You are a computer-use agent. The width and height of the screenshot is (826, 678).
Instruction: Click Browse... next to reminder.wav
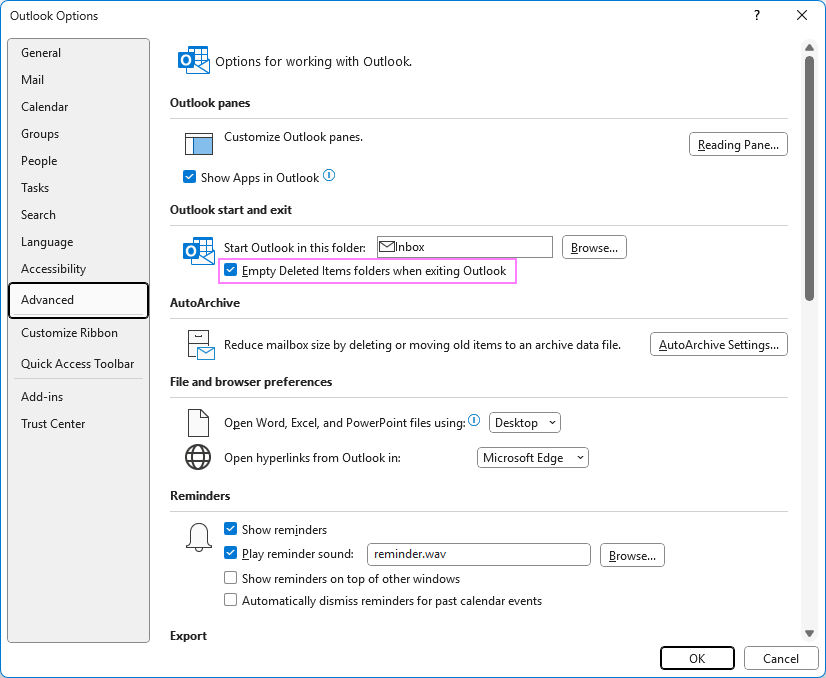coord(632,555)
